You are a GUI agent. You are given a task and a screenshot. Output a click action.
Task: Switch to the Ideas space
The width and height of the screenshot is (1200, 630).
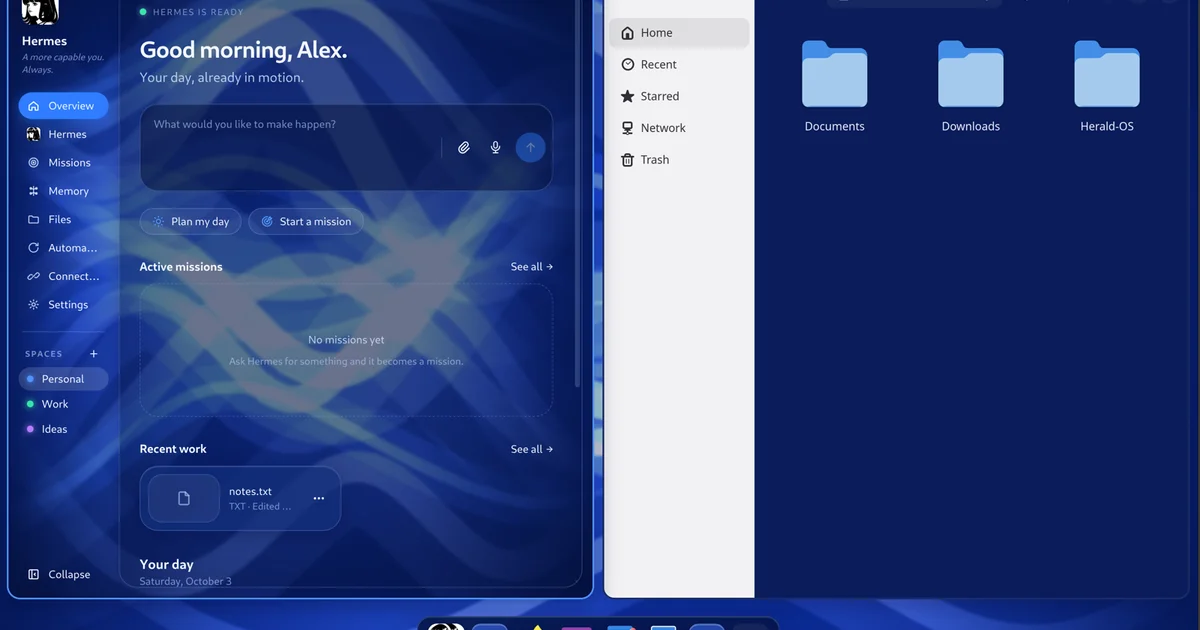point(63,429)
